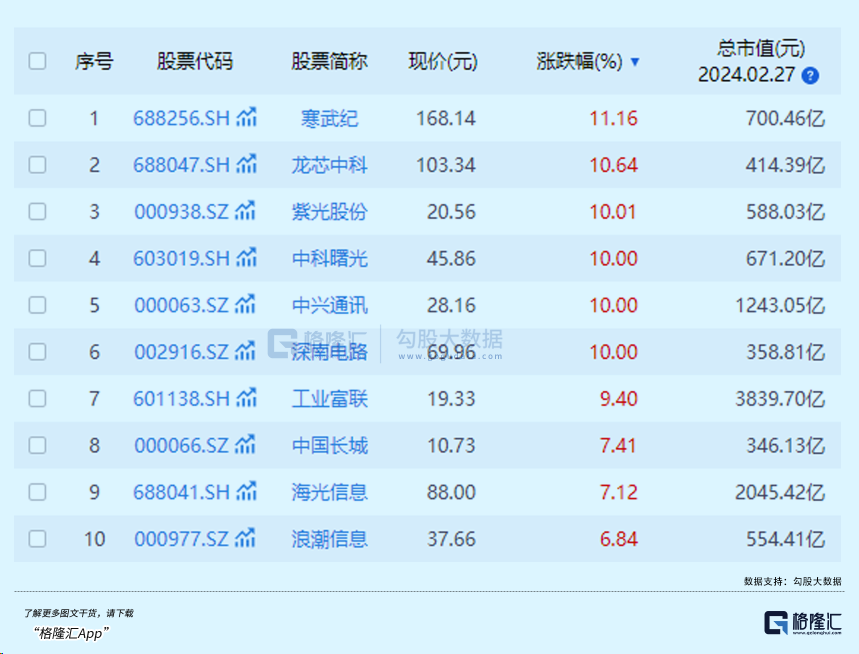Open stock code 688256.SH
Viewport: 859px width, 654px height.
[x=181, y=118]
